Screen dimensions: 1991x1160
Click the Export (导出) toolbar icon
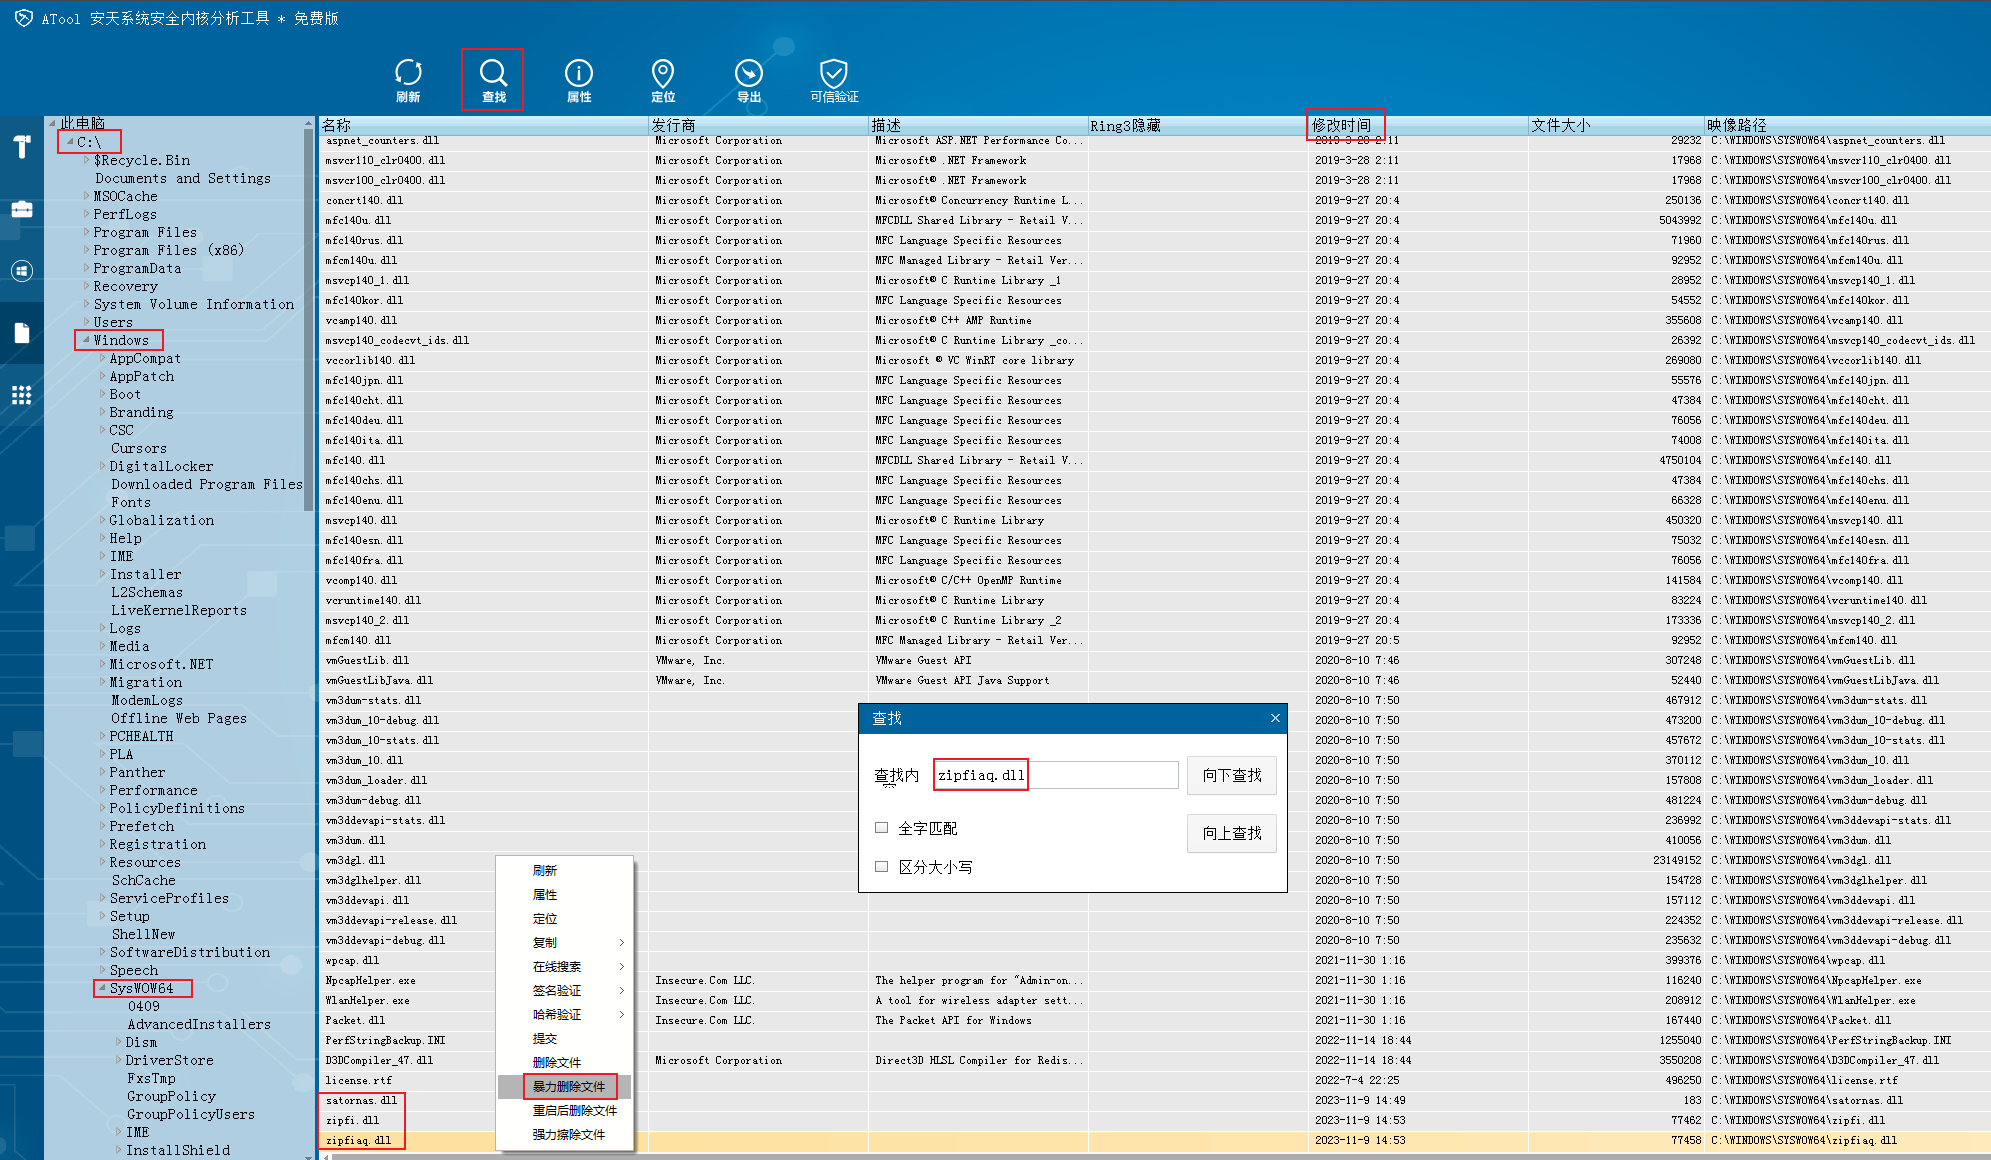[748, 74]
